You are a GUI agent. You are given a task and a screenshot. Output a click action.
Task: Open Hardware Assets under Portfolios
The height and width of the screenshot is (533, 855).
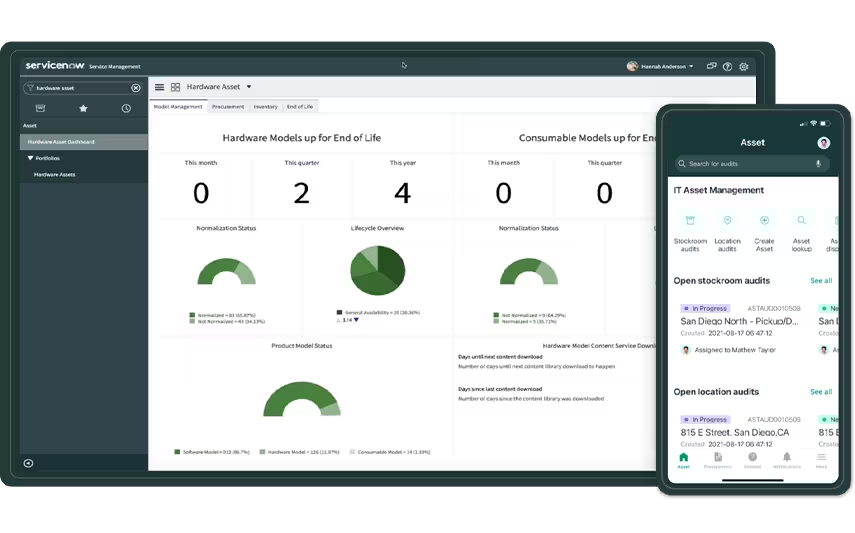point(55,175)
